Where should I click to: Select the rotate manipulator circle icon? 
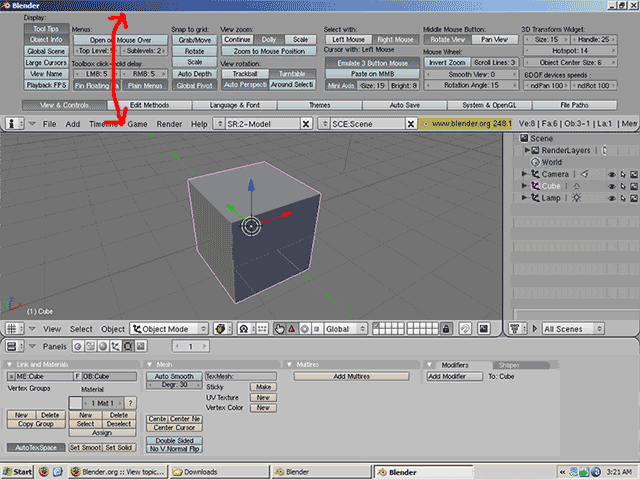[x=304, y=329]
